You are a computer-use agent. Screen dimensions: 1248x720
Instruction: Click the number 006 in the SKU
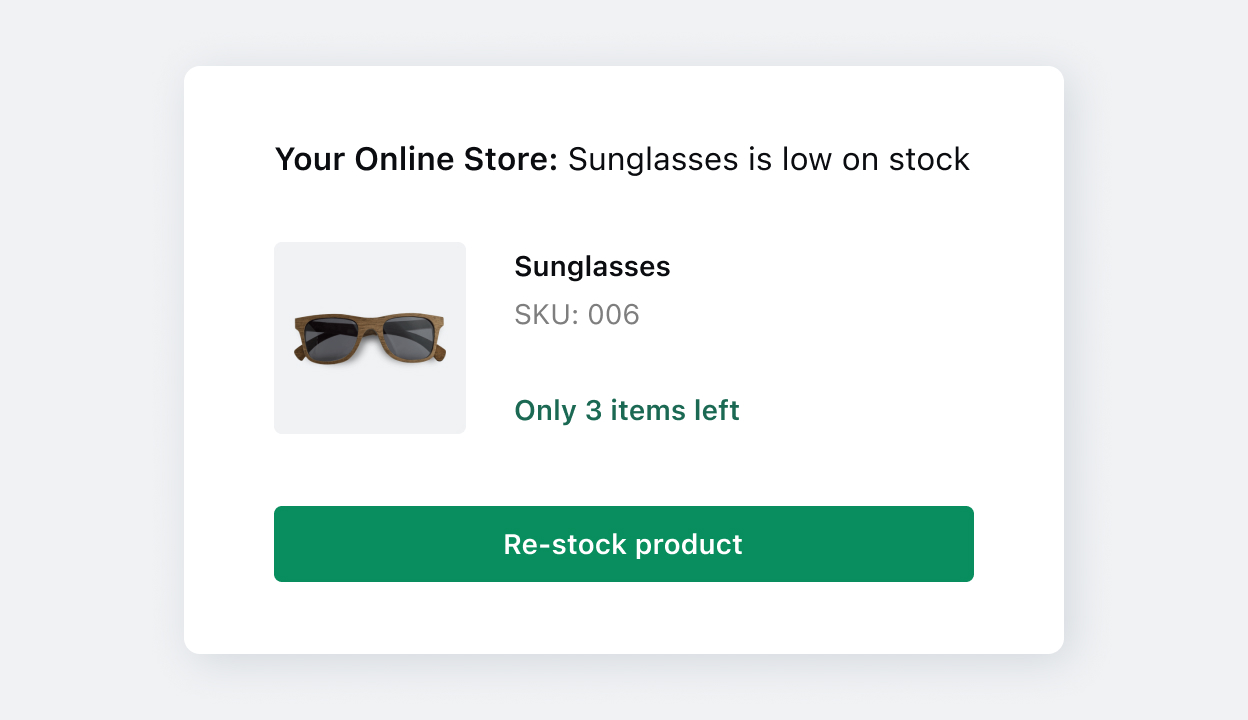tap(613, 315)
